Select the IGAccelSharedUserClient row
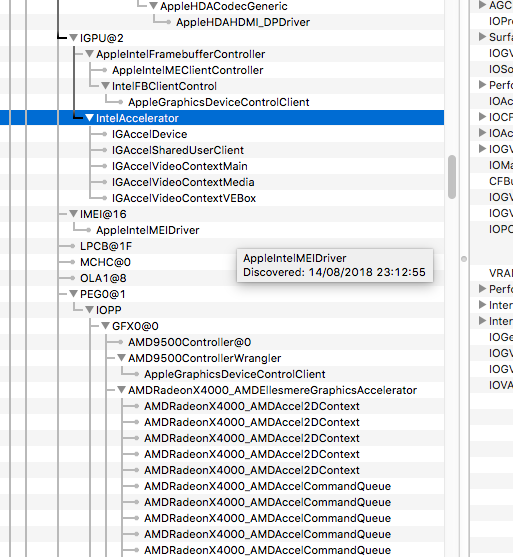The width and height of the screenshot is (513, 557). point(178,150)
